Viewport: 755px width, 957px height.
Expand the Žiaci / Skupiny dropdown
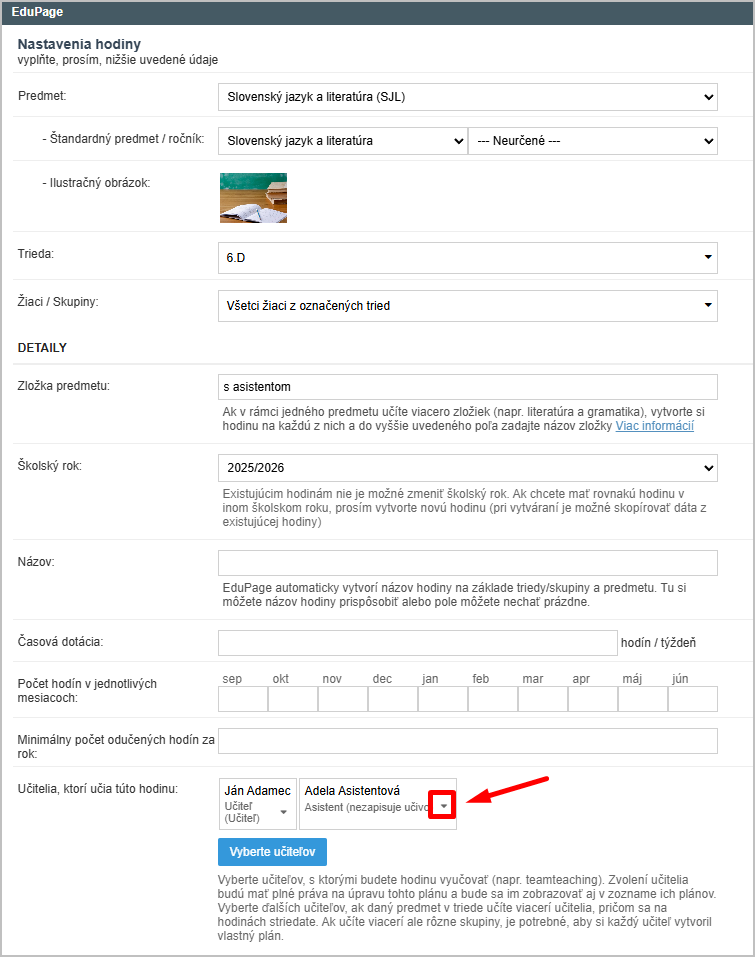tap(467, 305)
